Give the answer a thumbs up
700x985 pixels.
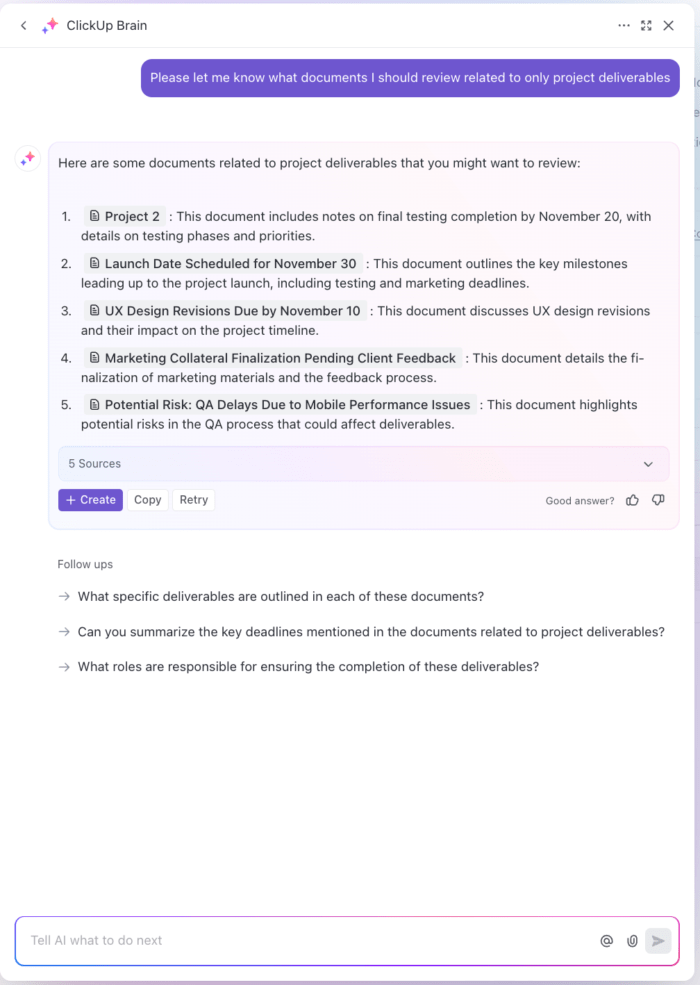click(632, 499)
